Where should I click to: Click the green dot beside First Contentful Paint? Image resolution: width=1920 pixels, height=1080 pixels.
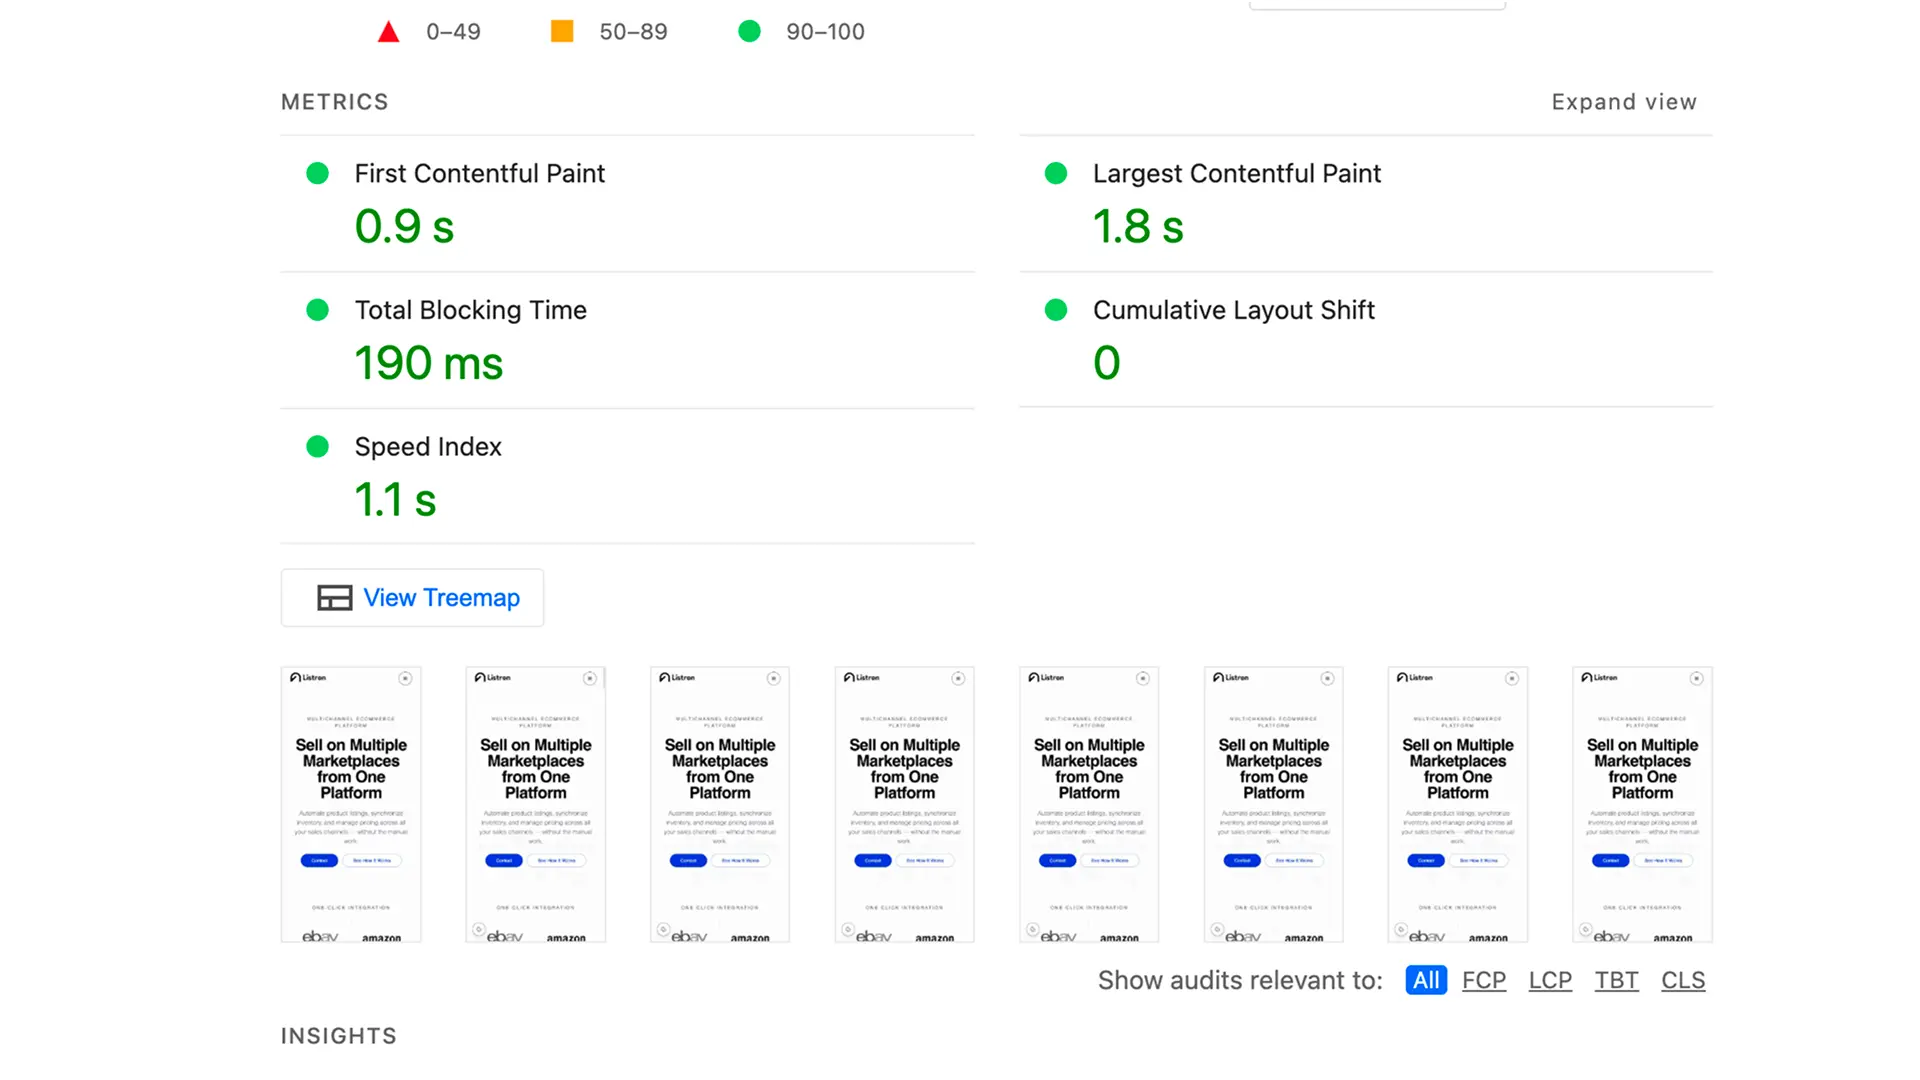click(318, 173)
